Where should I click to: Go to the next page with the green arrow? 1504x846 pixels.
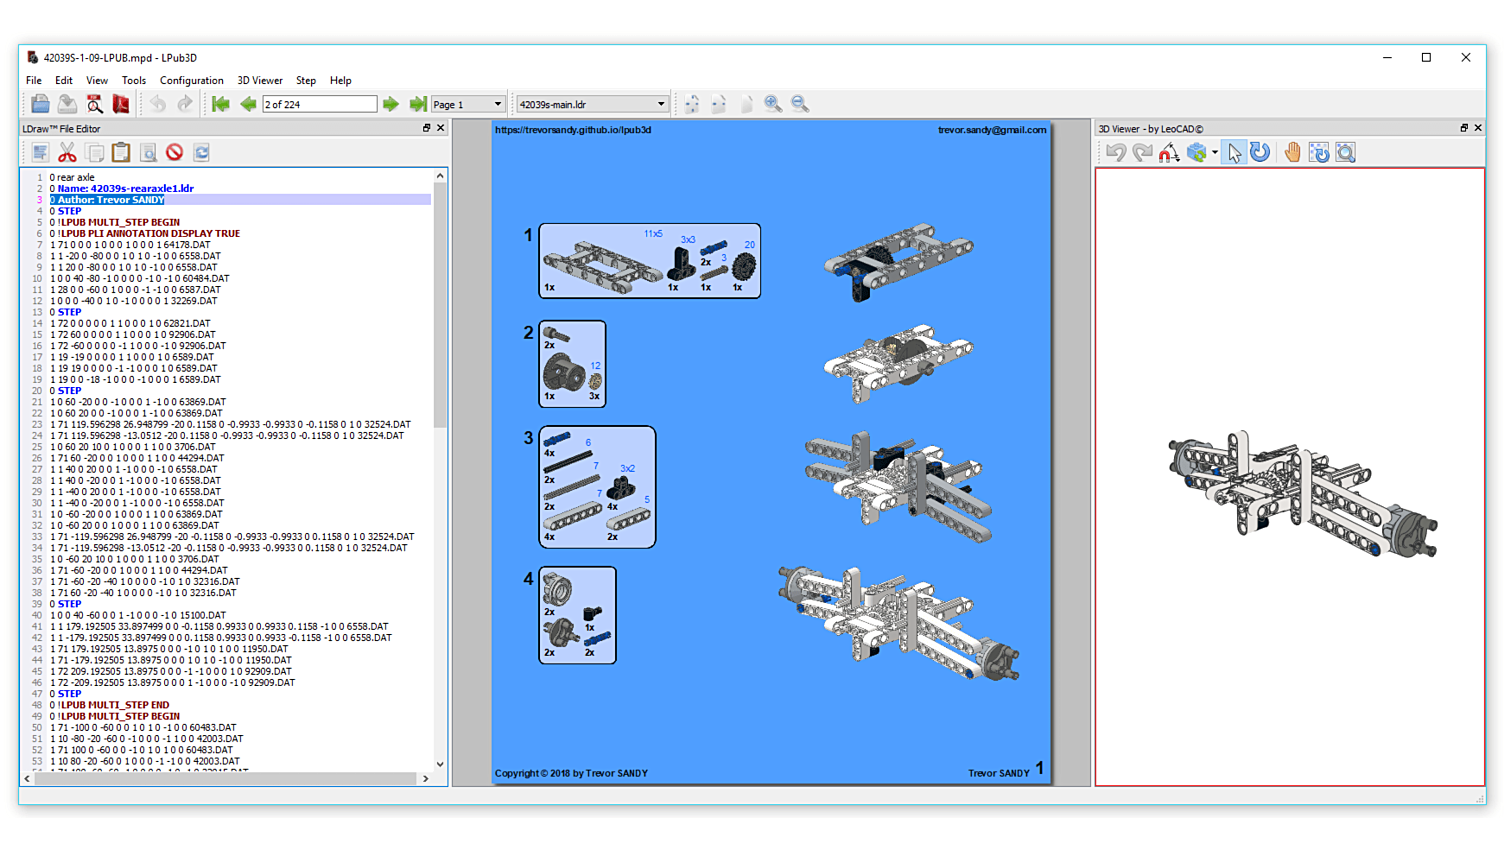coord(390,103)
